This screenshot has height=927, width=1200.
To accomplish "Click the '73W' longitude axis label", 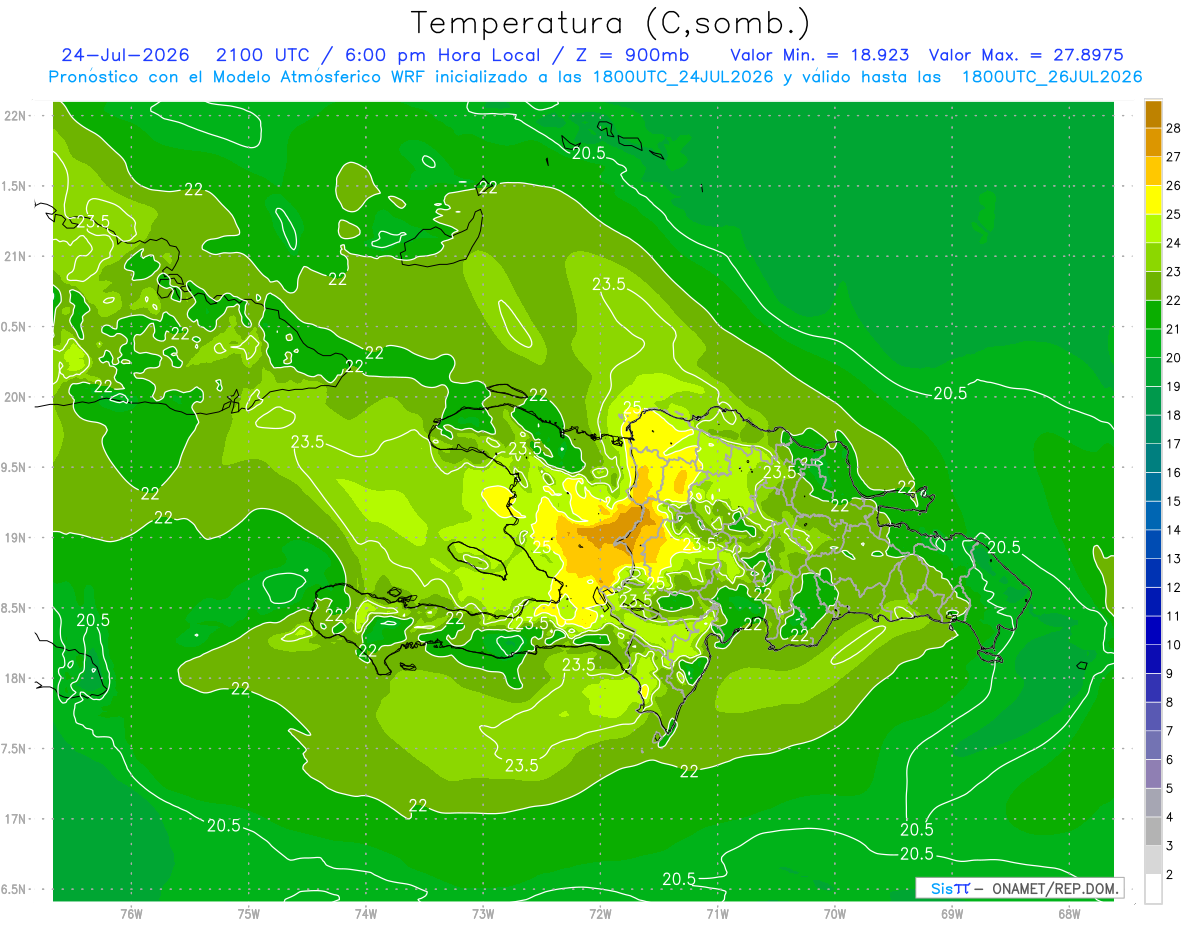I will tap(483, 913).
